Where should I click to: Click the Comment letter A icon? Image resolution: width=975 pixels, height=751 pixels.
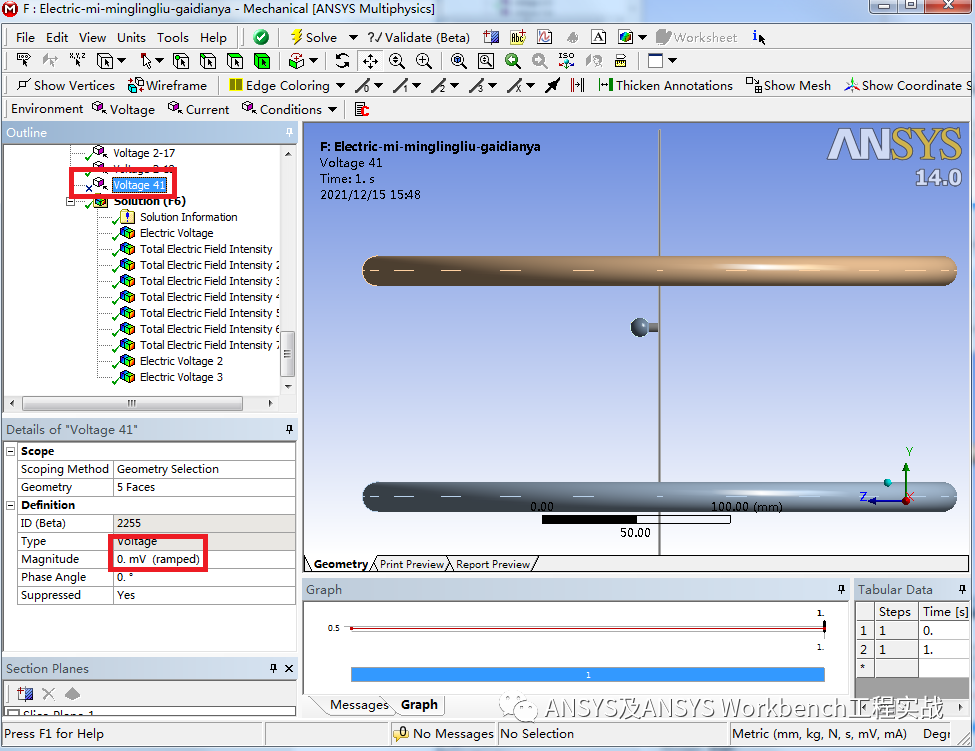[598, 37]
